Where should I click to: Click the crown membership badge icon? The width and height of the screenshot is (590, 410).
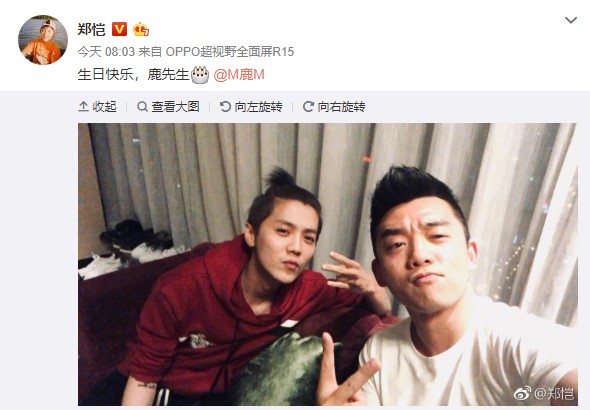(x=141, y=29)
